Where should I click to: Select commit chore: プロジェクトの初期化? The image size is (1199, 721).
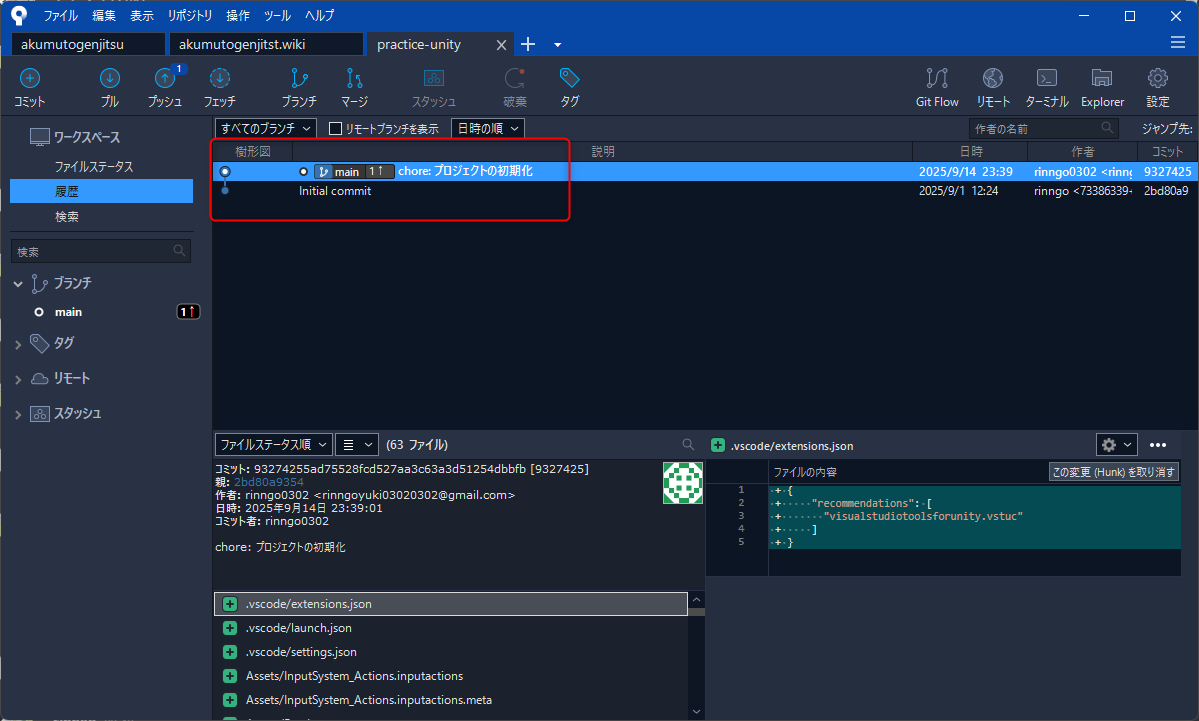pos(704,171)
